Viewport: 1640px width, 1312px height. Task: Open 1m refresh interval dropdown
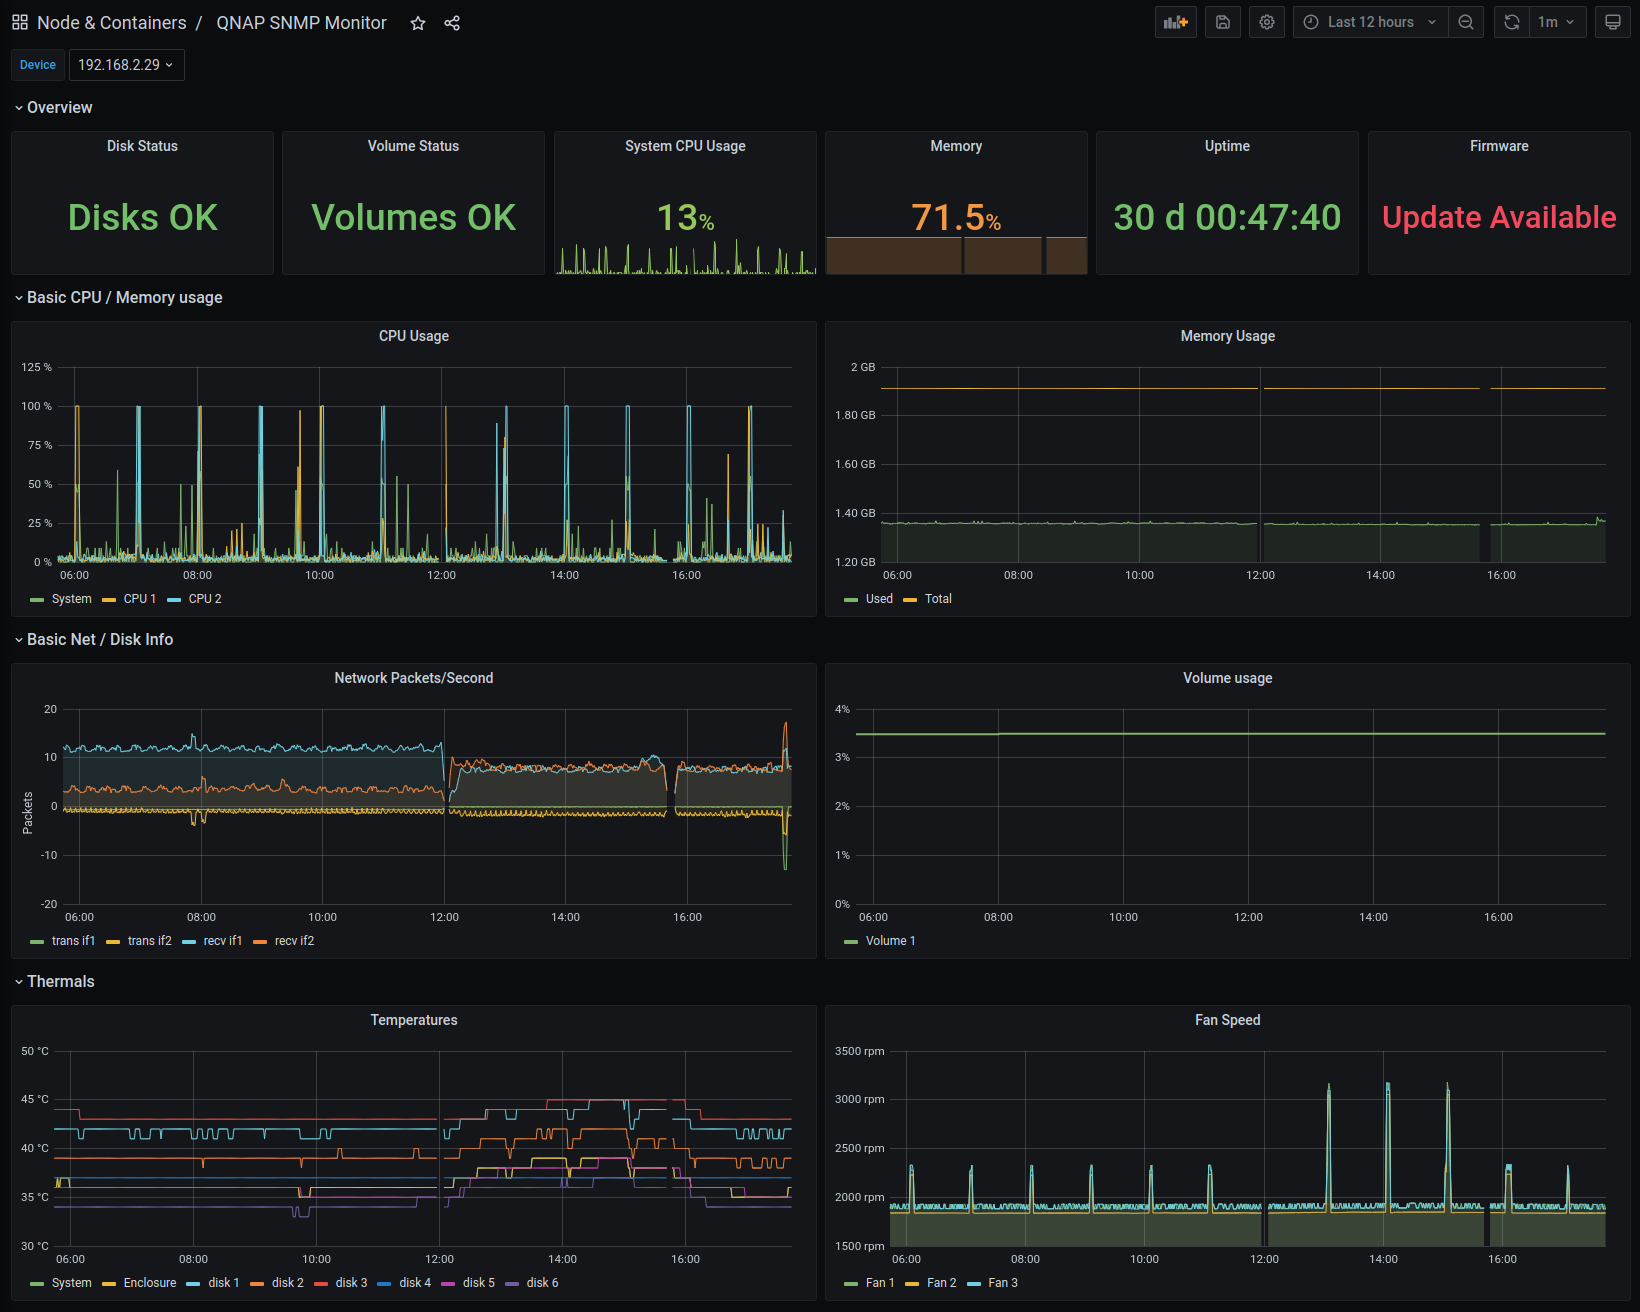point(1557,22)
